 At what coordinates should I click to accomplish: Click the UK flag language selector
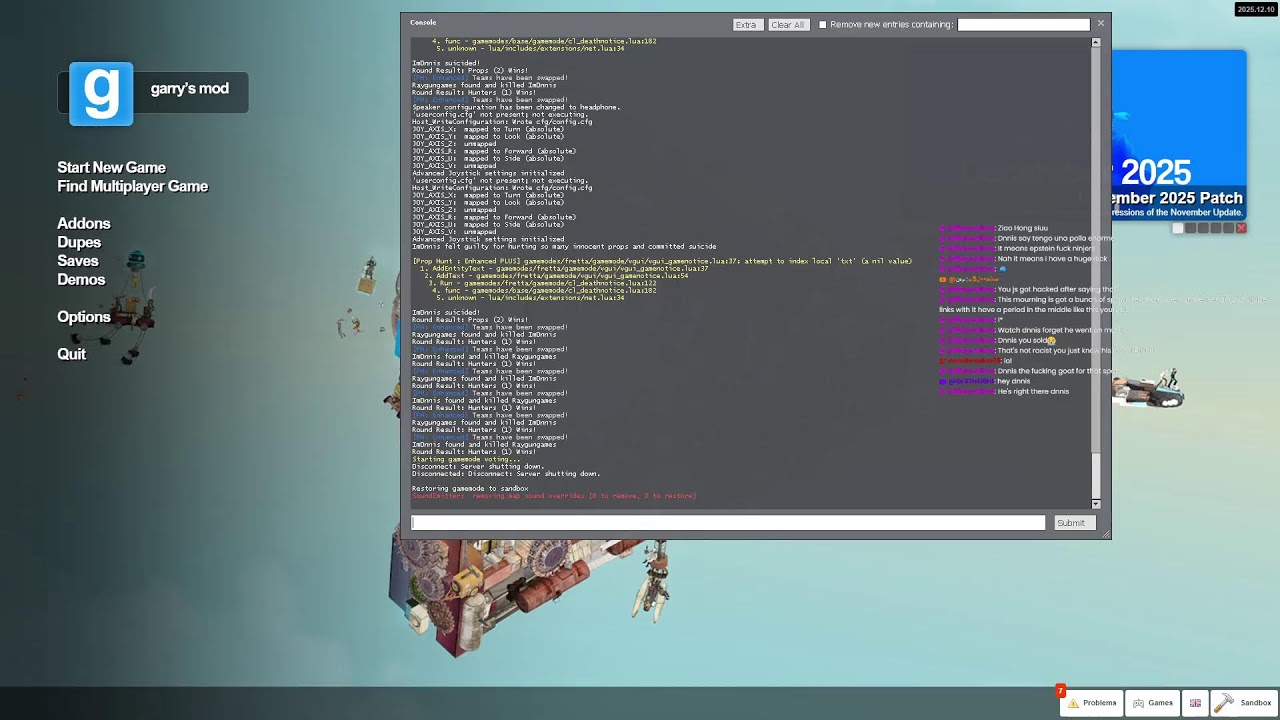tap(1195, 703)
